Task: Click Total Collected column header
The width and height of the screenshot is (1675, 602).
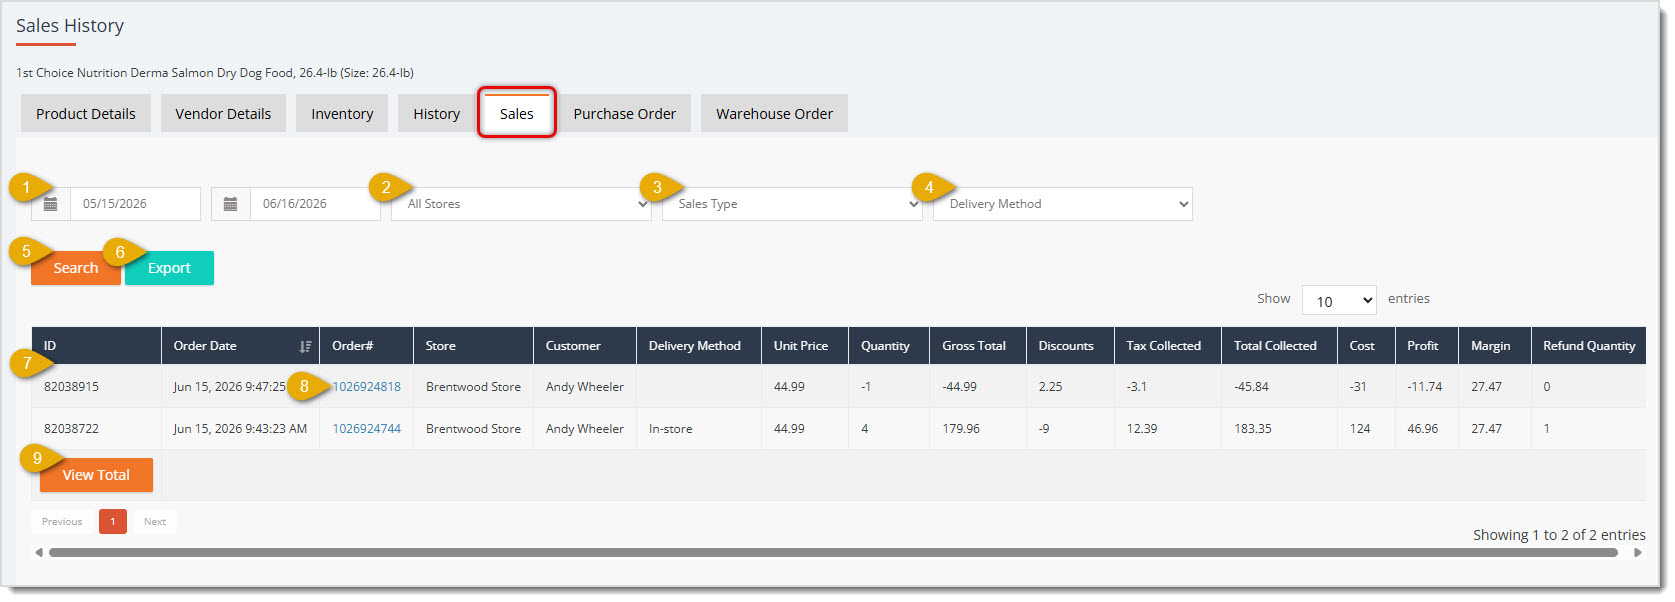Action: (1279, 346)
